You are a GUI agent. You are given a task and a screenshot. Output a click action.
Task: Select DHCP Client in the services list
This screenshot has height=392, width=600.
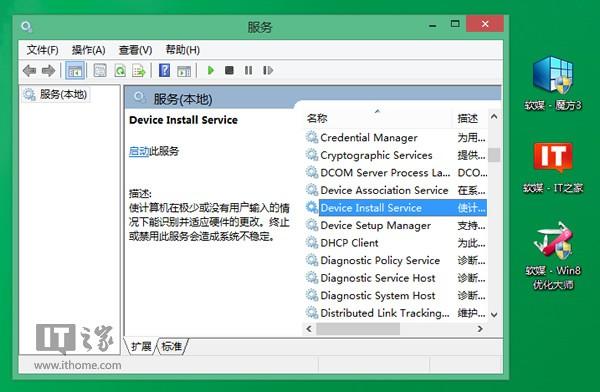pos(396,243)
